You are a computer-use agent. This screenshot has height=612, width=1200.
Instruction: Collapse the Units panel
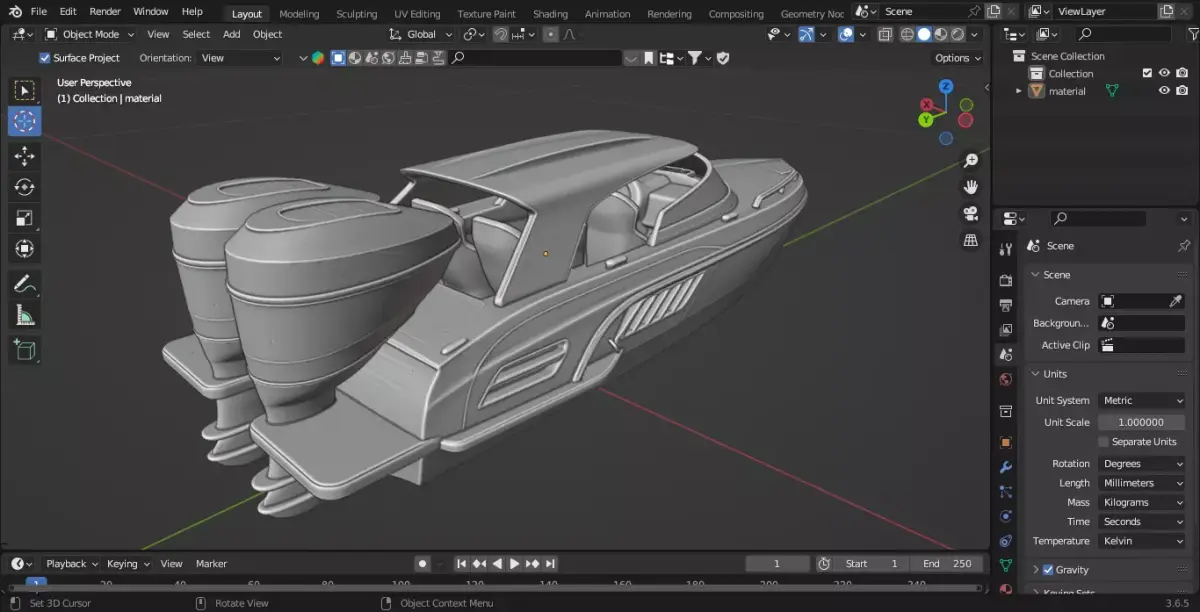[x=1036, y=374]
